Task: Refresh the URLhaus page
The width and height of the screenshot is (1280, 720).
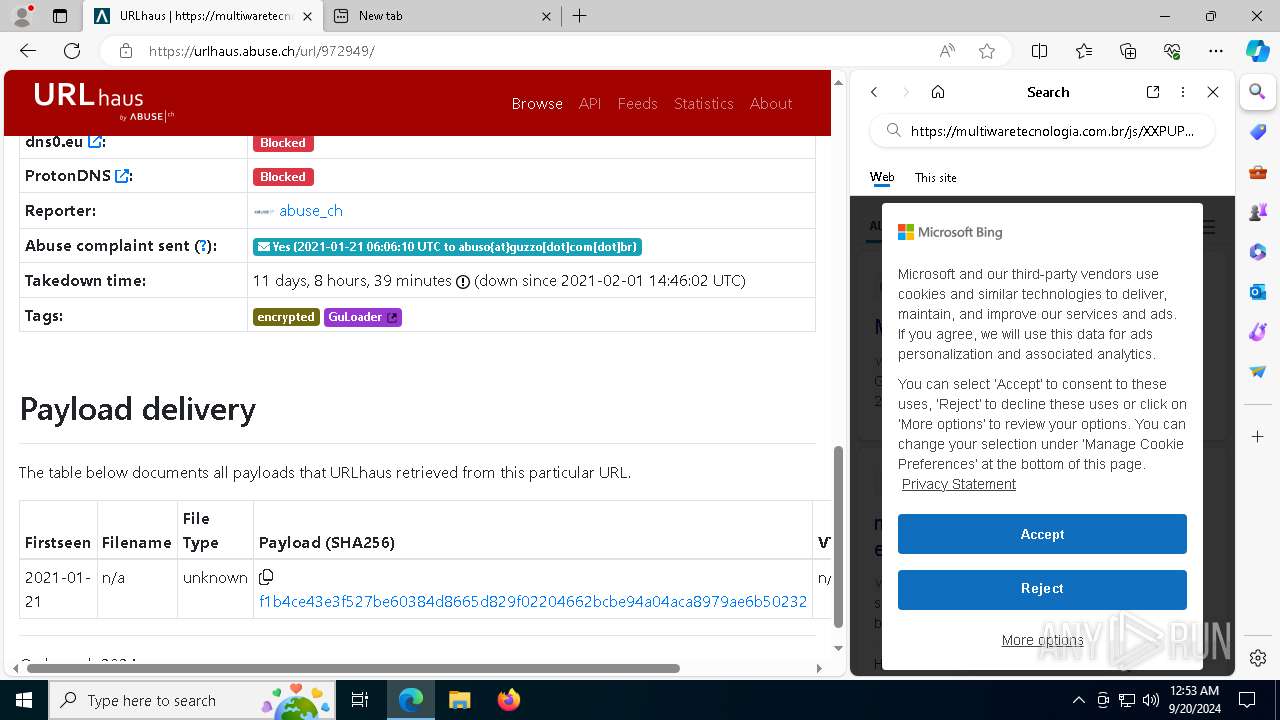Action: pos(72,51)
